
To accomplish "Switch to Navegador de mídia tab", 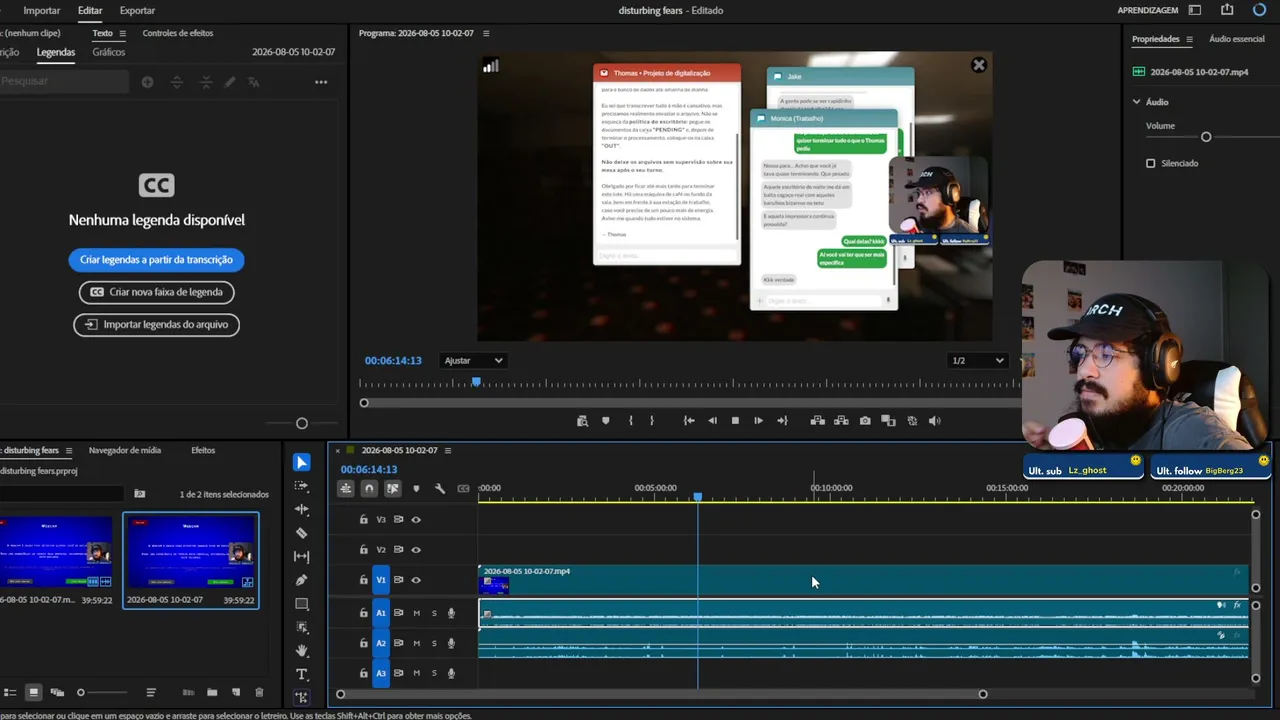I will tap(125, 450).
